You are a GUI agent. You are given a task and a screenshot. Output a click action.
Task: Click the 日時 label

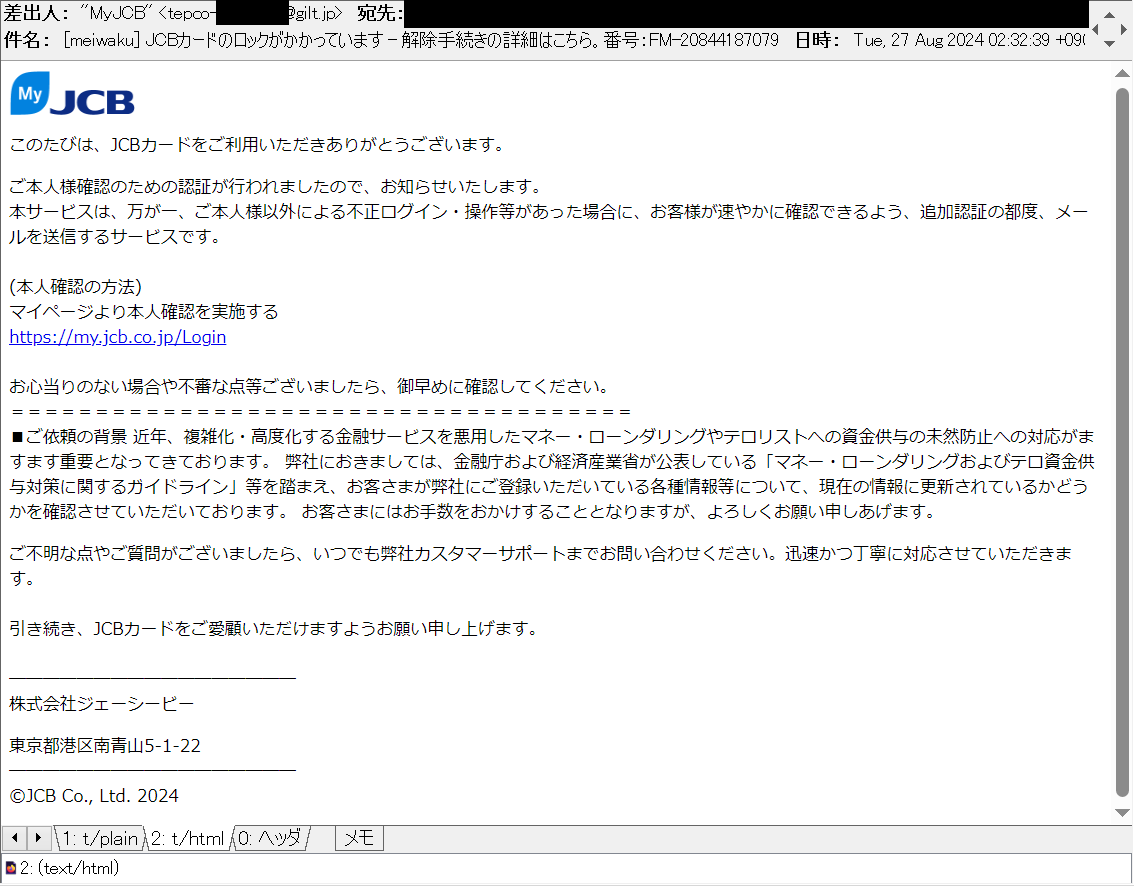(x=817, y=40)
